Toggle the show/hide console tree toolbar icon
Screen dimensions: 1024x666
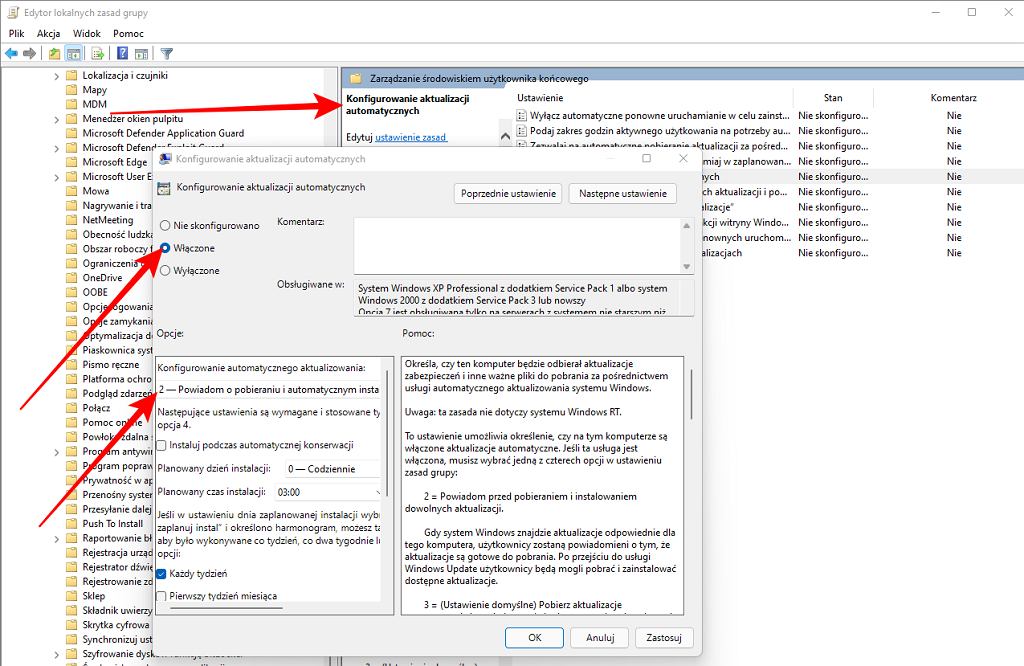74,54
